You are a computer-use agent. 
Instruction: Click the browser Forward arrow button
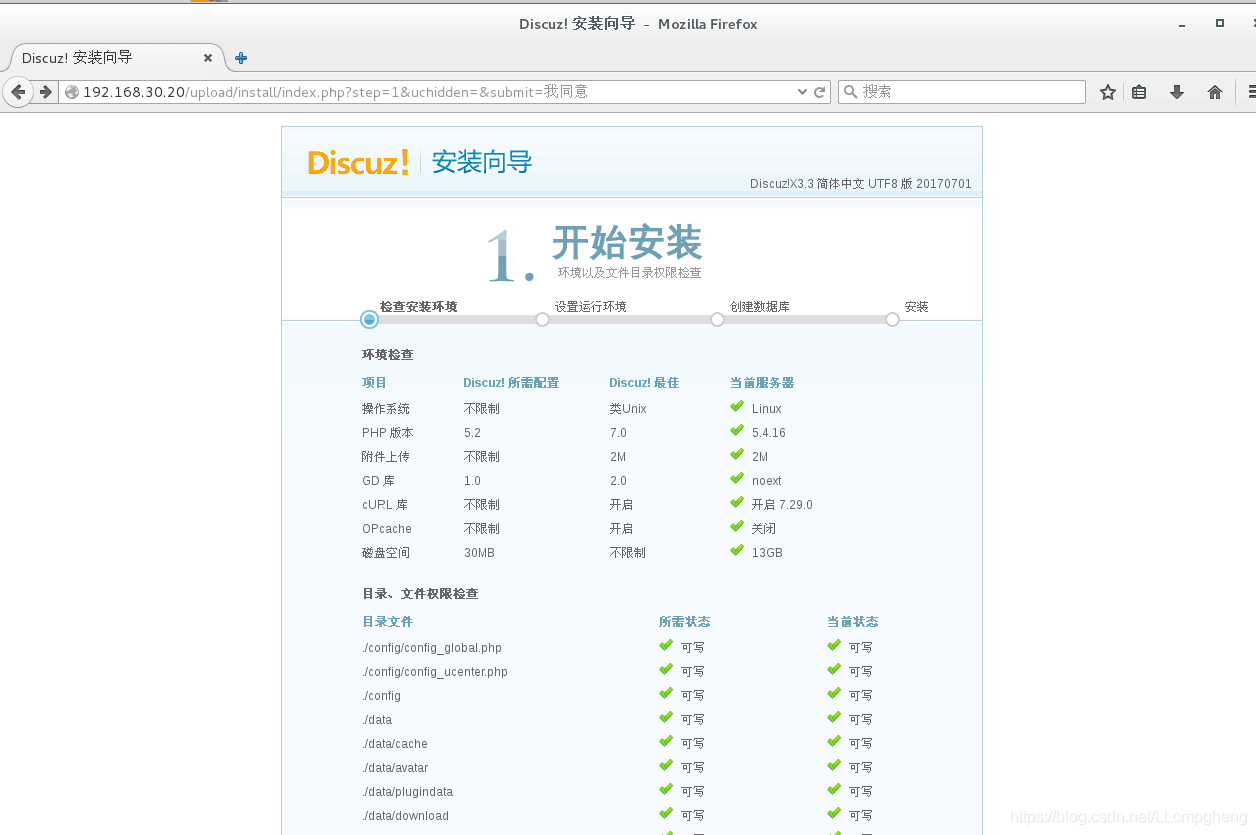(x=46, y=92)
